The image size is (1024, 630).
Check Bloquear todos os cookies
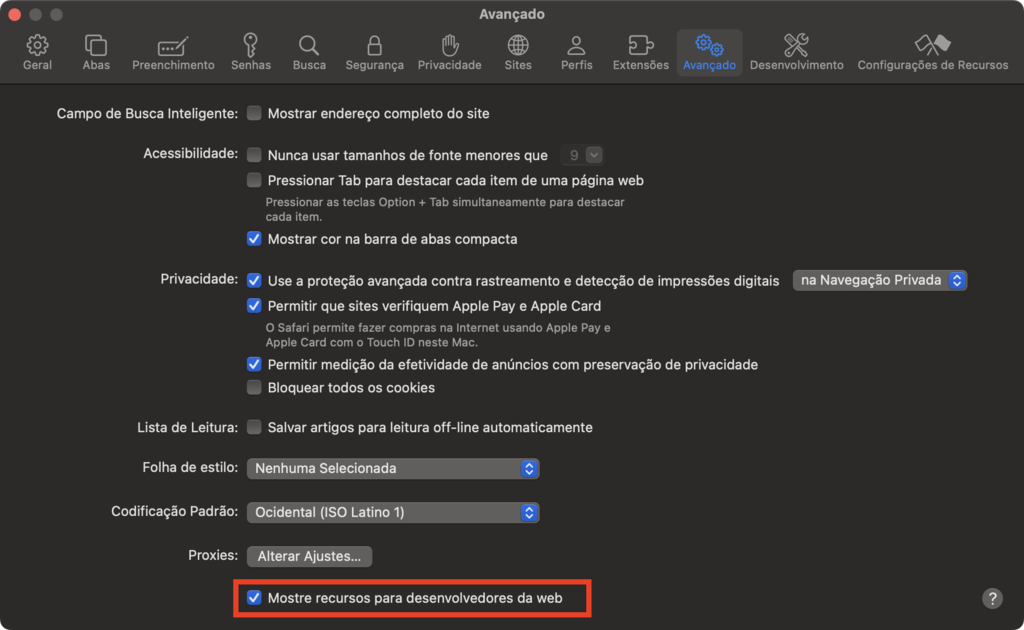pyautogui.click(x=254, y=387)
